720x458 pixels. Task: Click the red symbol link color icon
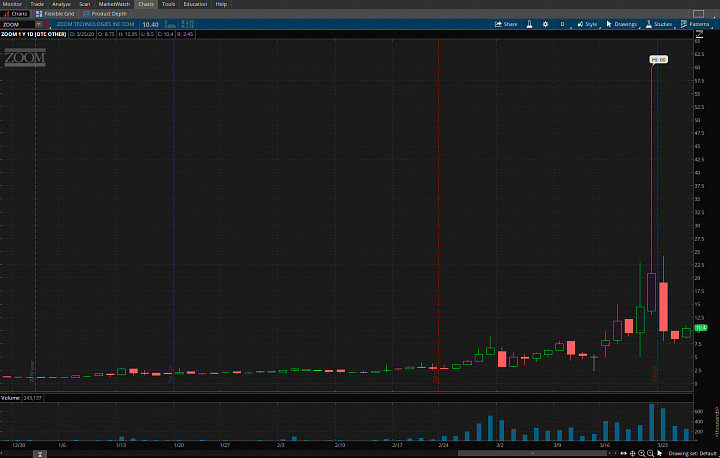pos(48,24)
